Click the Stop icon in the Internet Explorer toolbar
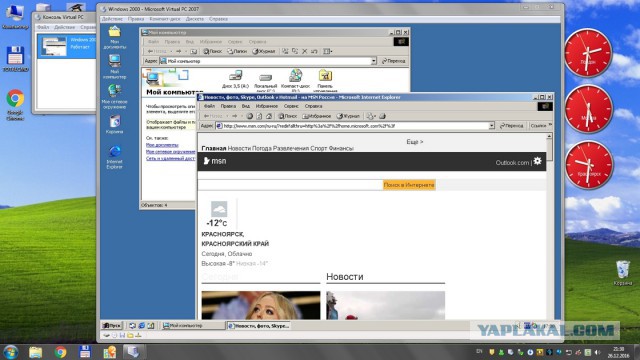 pyautogui.click(x=250, y=116)
